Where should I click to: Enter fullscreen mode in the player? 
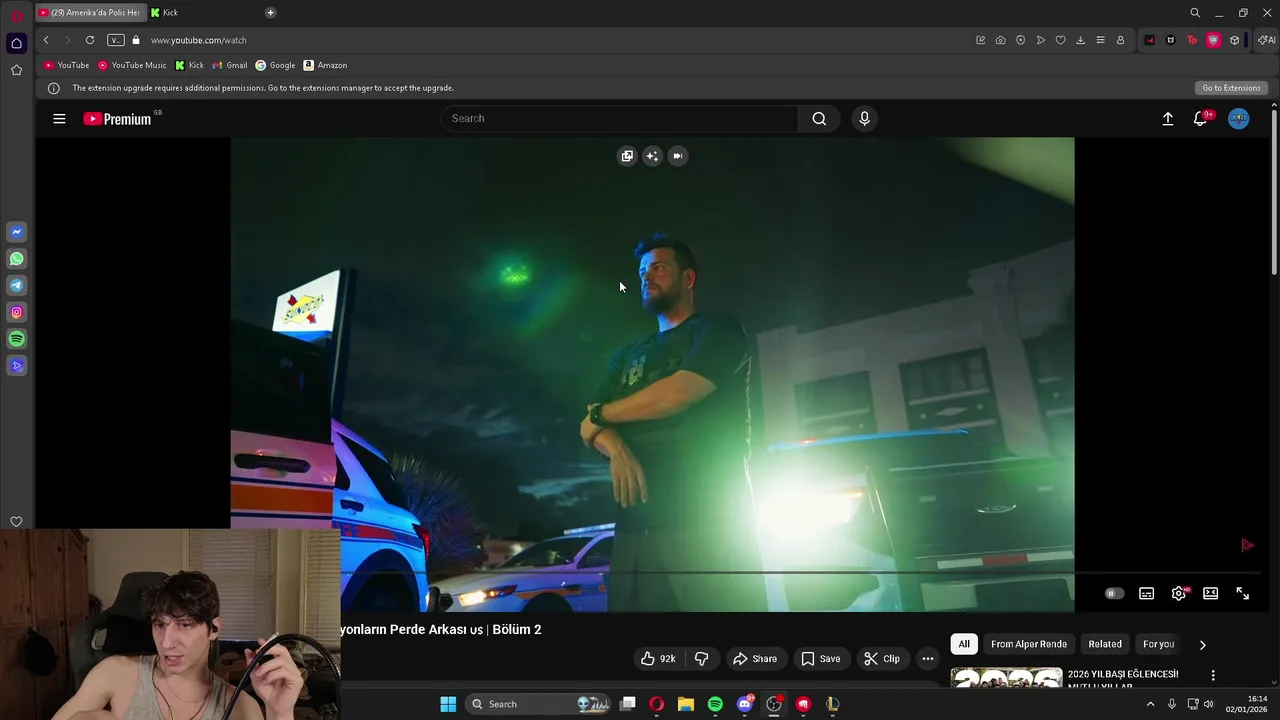click(x=1242, y=594)
